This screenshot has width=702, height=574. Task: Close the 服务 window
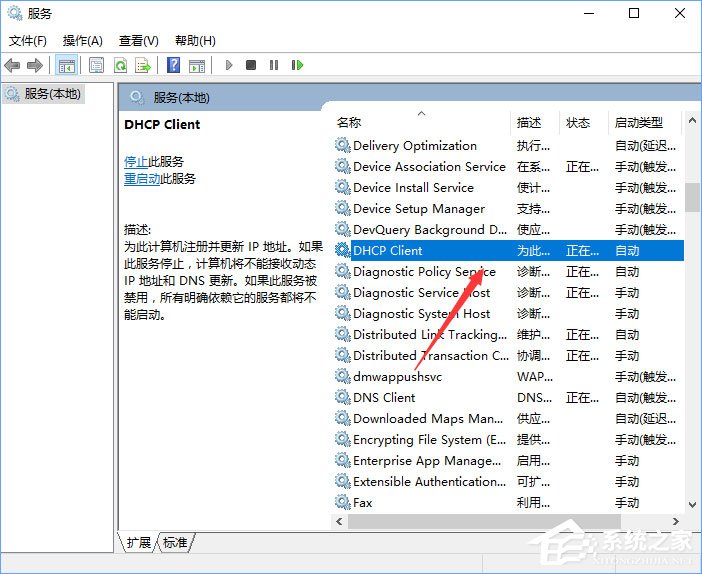680,13
